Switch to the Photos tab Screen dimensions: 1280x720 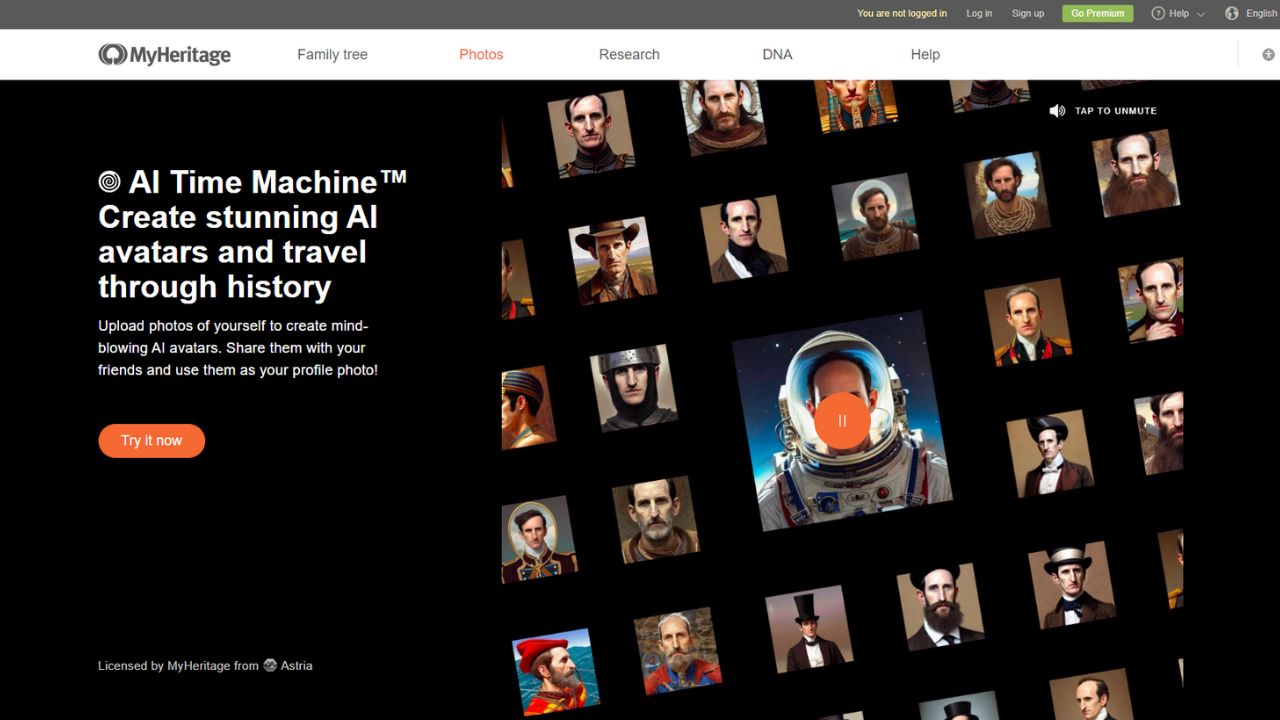point(481,54)
